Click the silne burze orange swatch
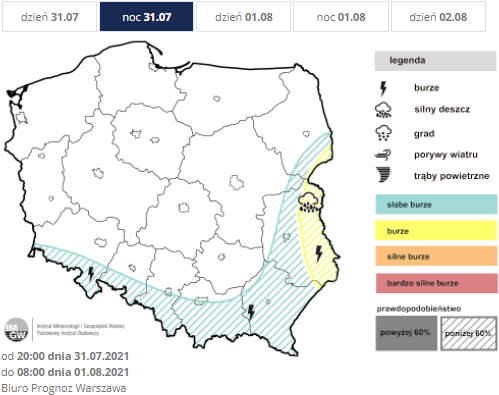The image size is (499, 395). pyautogui.click(x=436, y=256)
